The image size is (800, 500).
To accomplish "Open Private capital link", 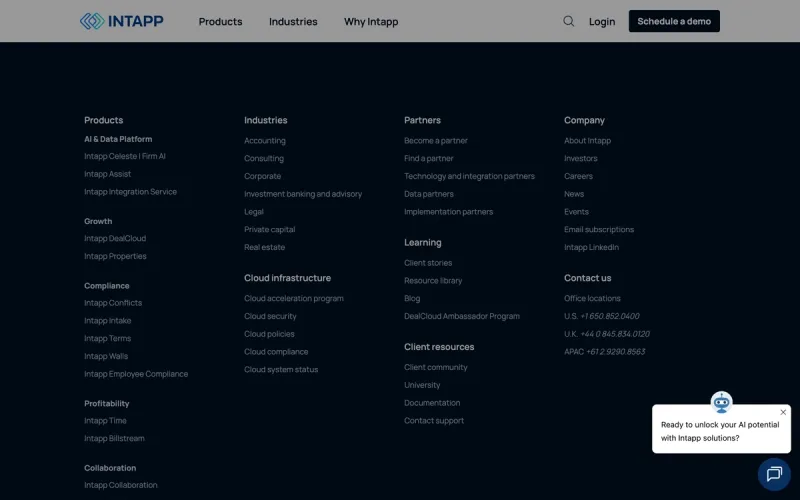I will click(269, 230).
